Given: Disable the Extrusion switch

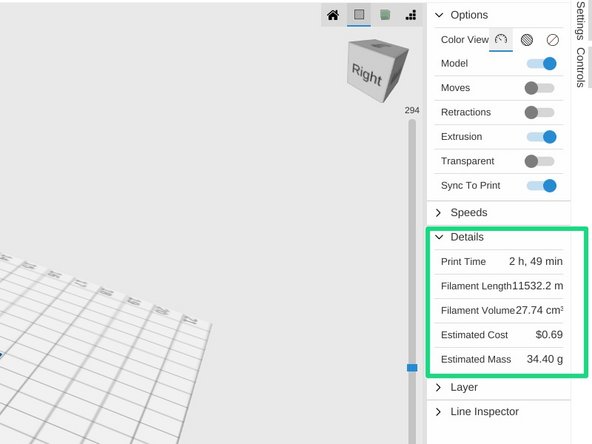Looking at the screenshot, I should point(541,137).
